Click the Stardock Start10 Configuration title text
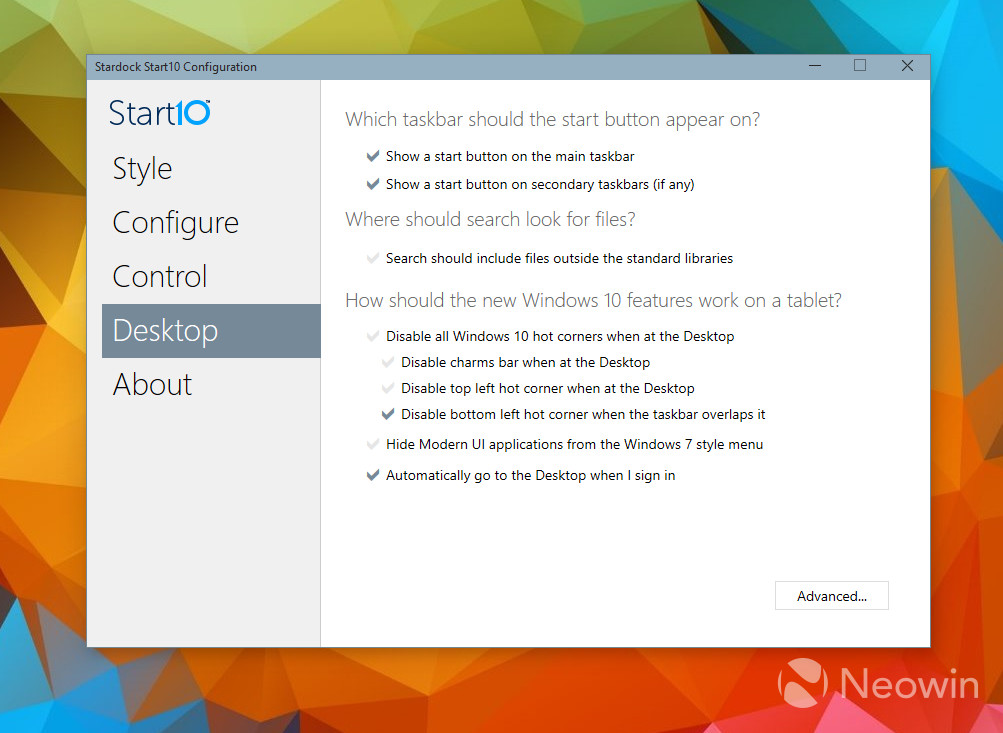The width and height of the screenshot is (1003, 733). pos(176,67)
